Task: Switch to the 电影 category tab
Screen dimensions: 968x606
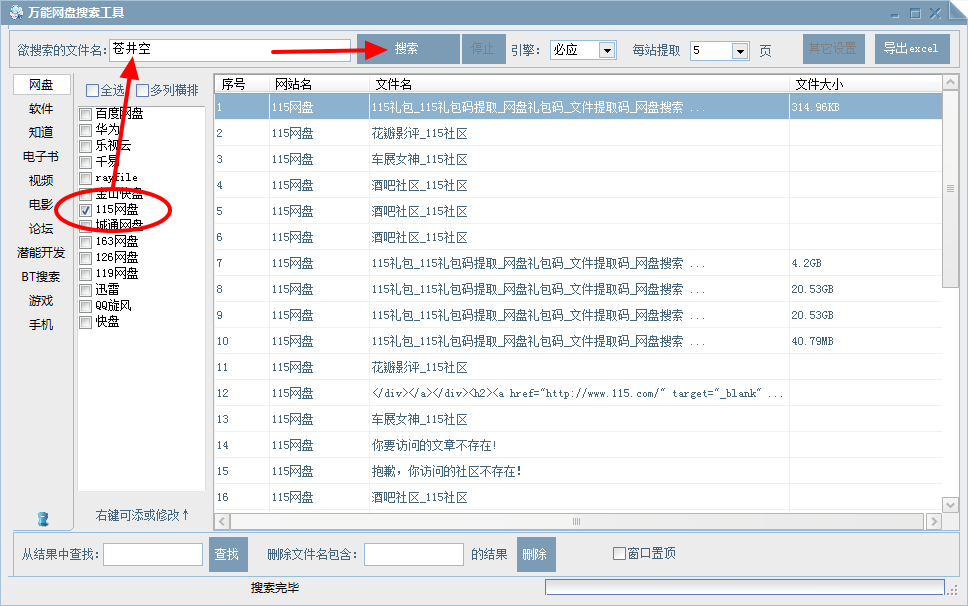Action: [x=41, y=205]
